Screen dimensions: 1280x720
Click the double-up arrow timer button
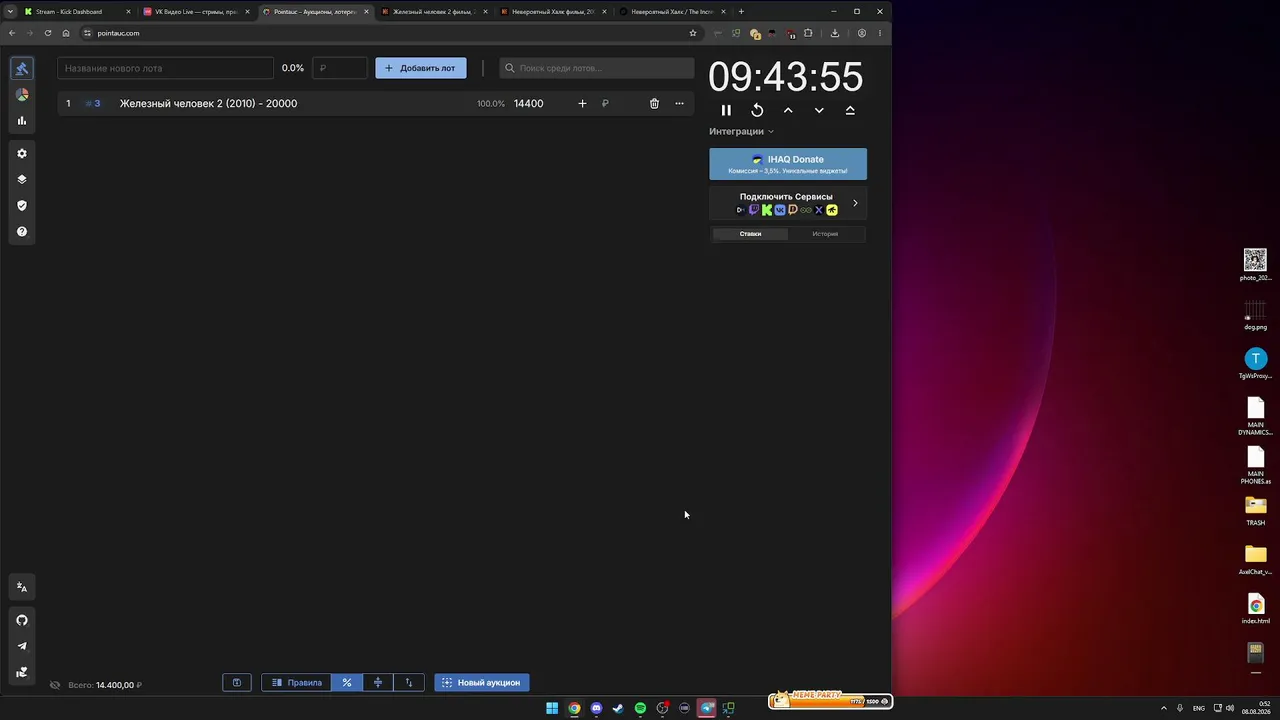(x=850, y=111)
